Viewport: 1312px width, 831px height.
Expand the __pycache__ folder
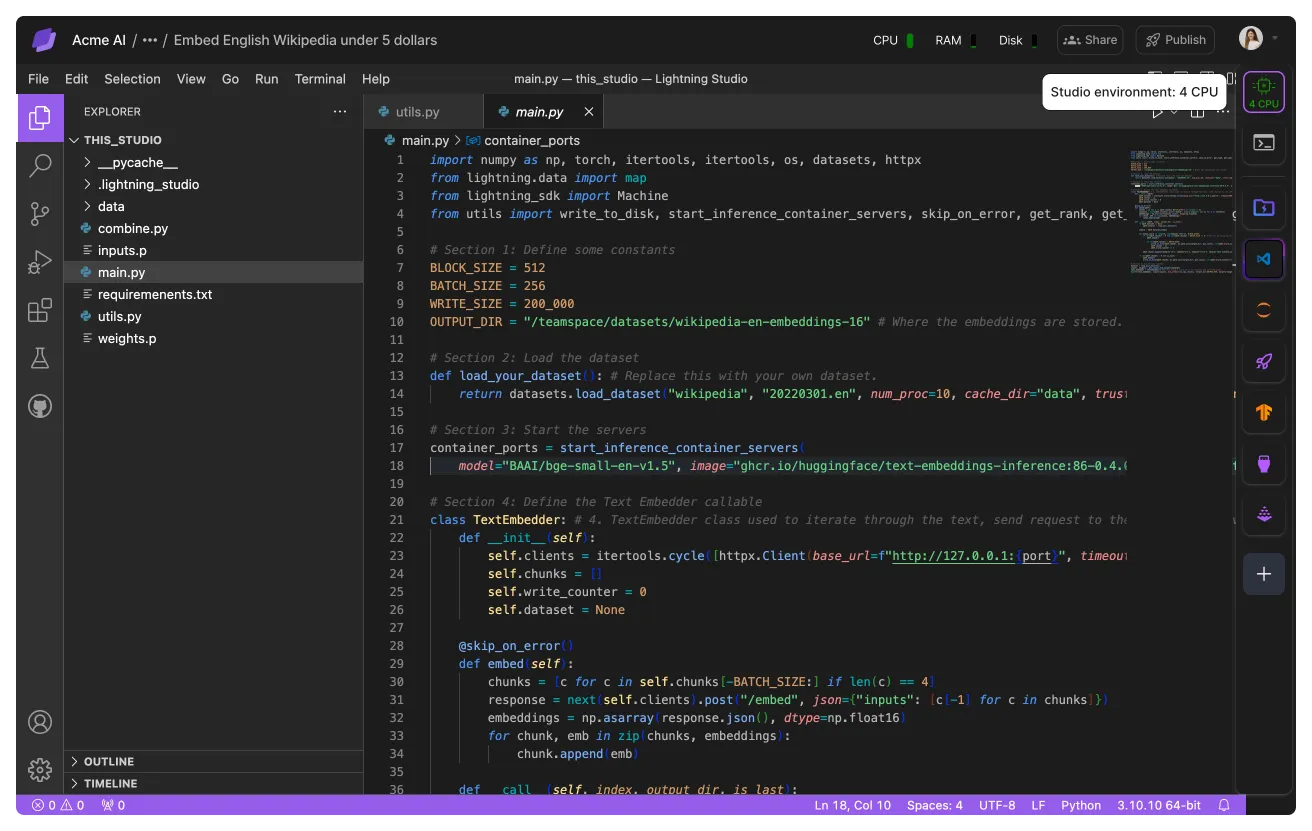137,162
